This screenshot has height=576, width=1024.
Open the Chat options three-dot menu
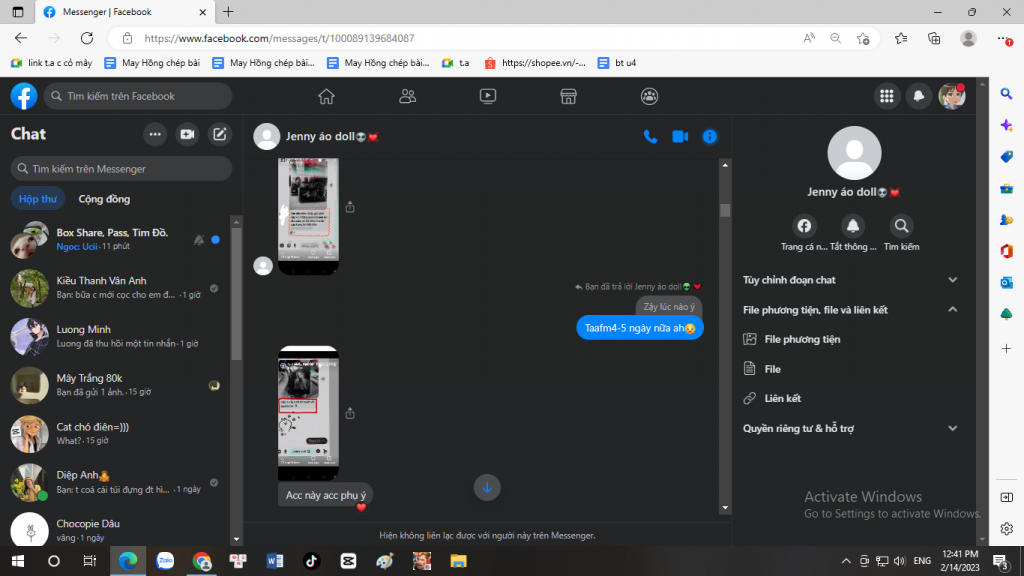tap(155, 134)
